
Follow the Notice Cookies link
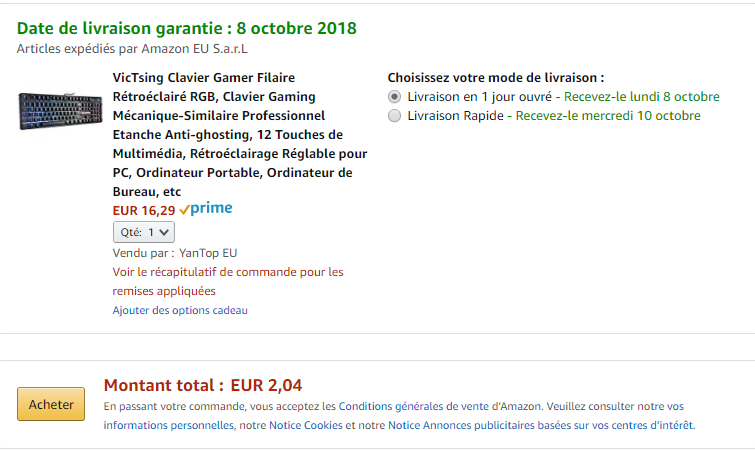(x=305, y=425)
